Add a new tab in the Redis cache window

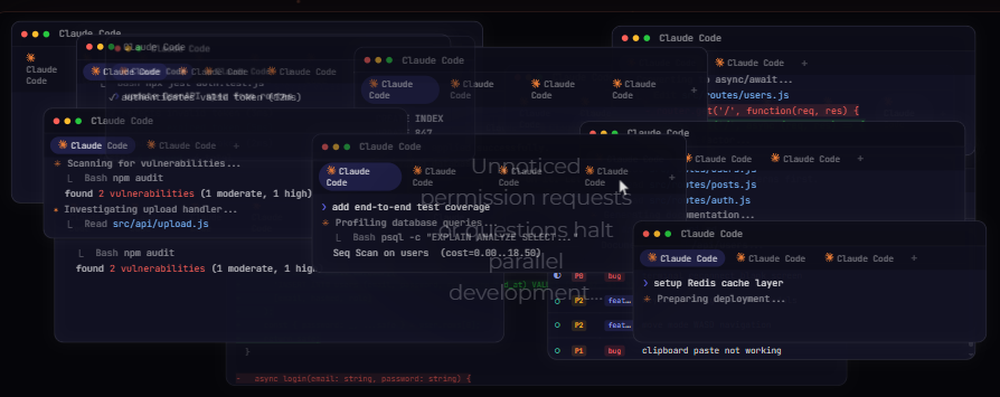click(x=914, y=258)
